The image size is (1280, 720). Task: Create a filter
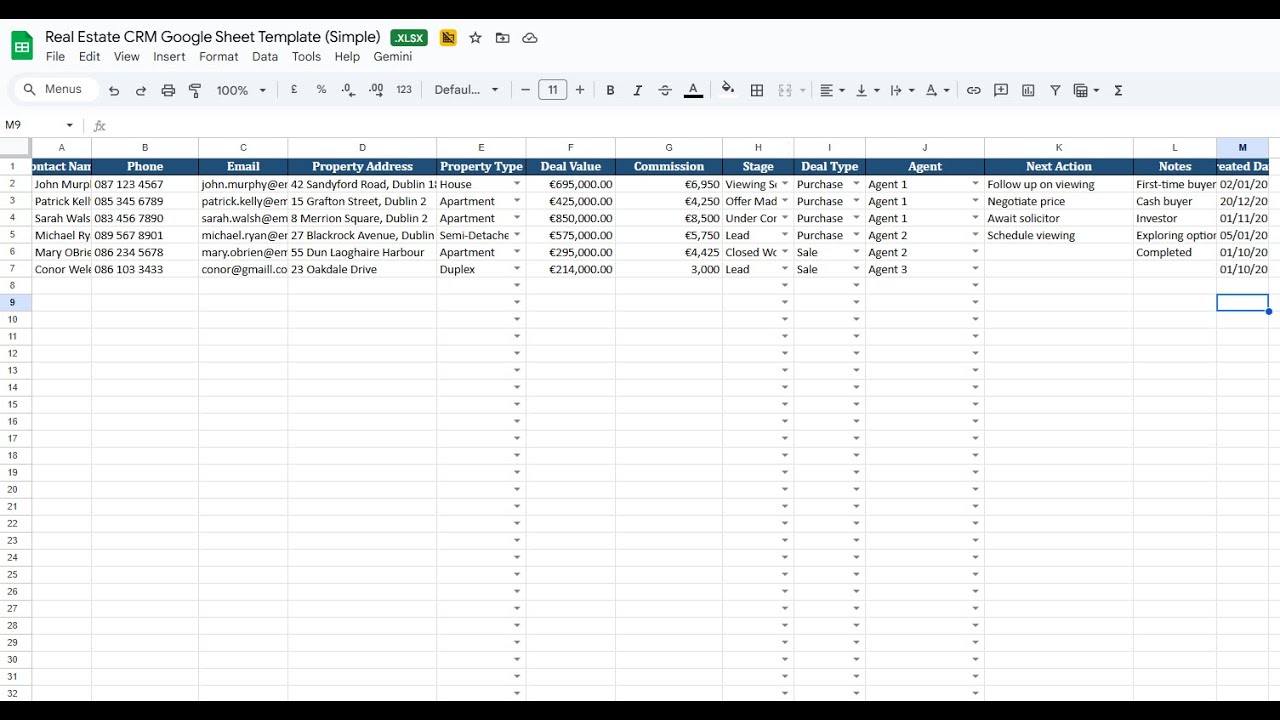tap(1055, 90)
